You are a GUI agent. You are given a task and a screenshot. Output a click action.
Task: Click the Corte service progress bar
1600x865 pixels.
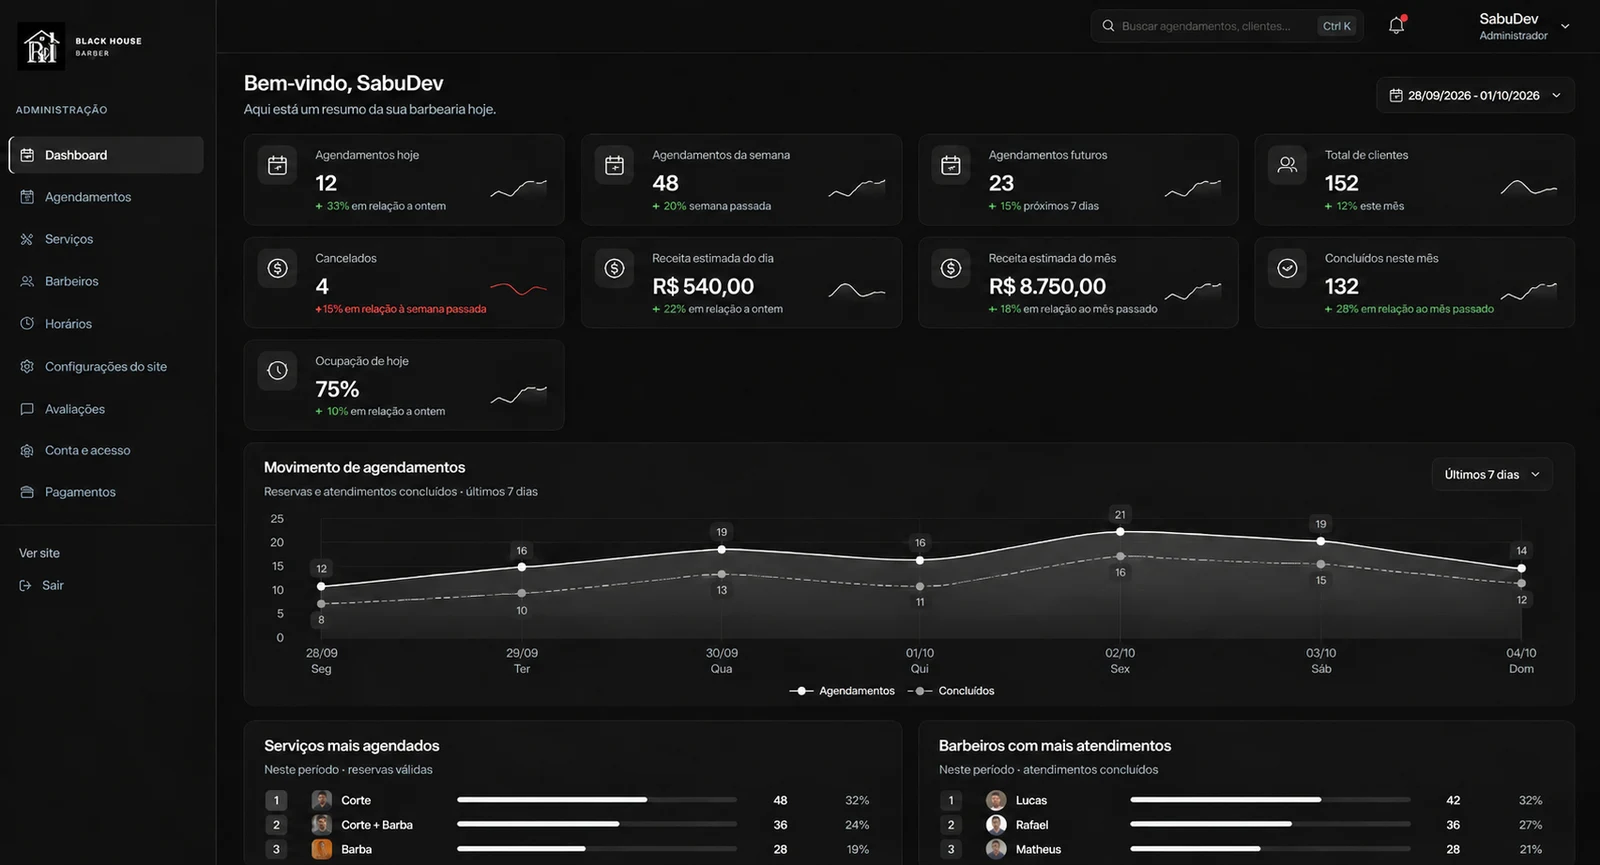597,800
